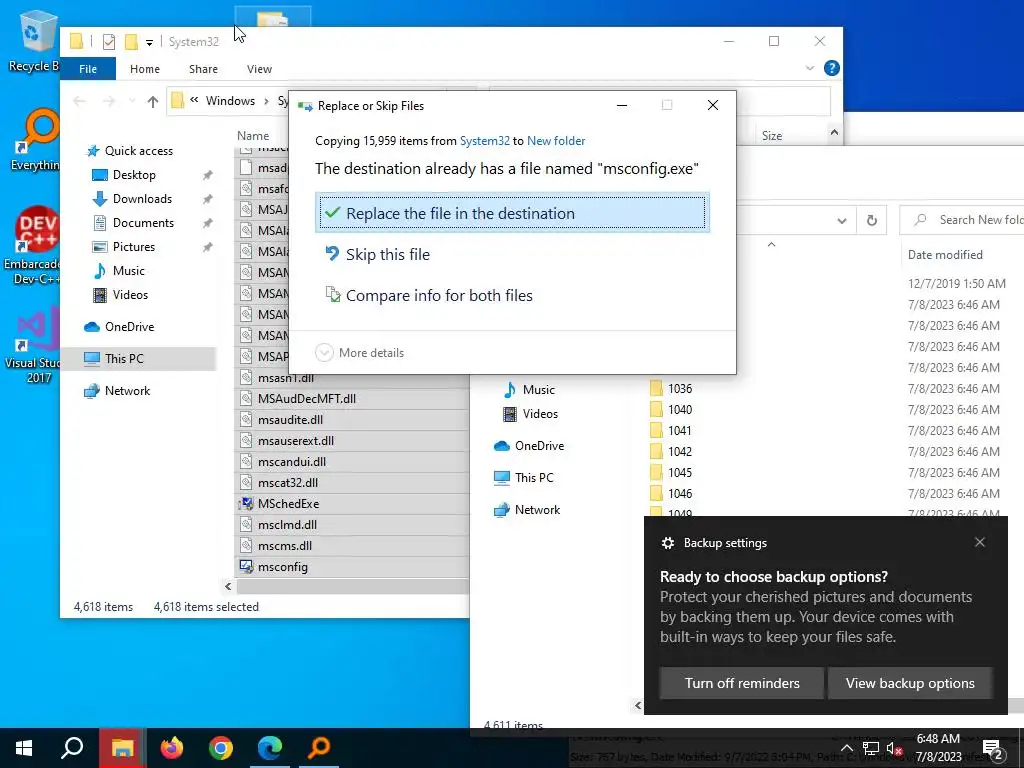Select Pictures in System32 sidebar
Image resolution: width=1024 pixels, height=768 pixels.
point(133,247)
